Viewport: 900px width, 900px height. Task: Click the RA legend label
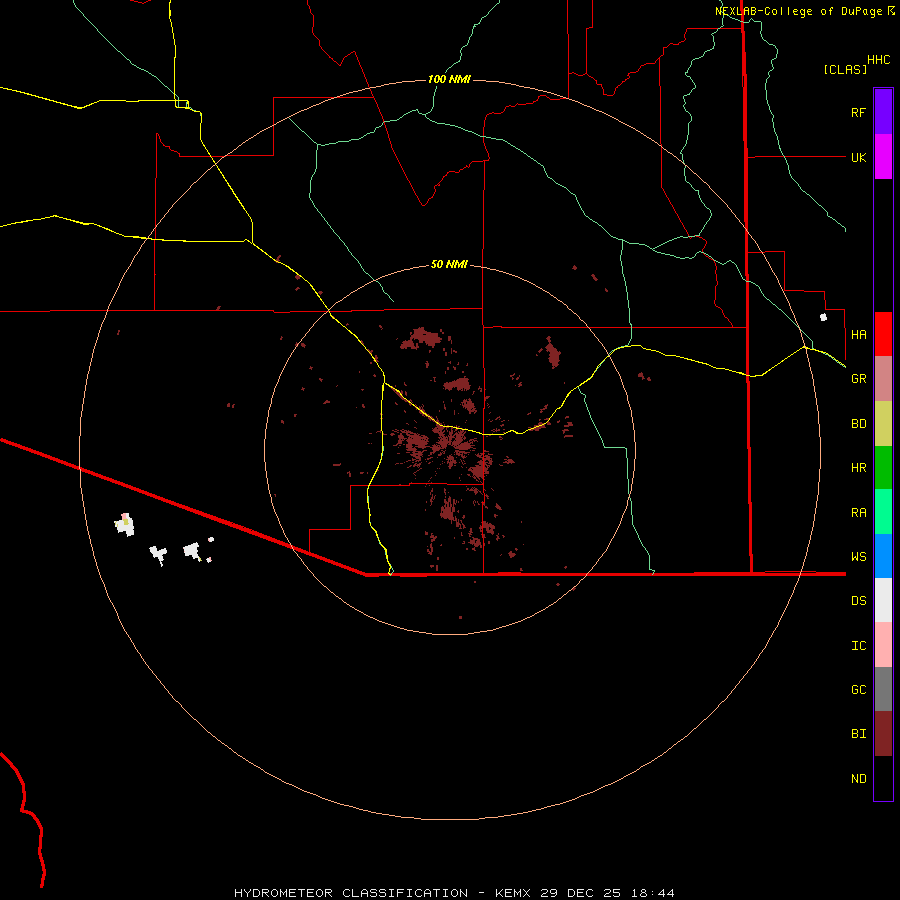(858, 512)
